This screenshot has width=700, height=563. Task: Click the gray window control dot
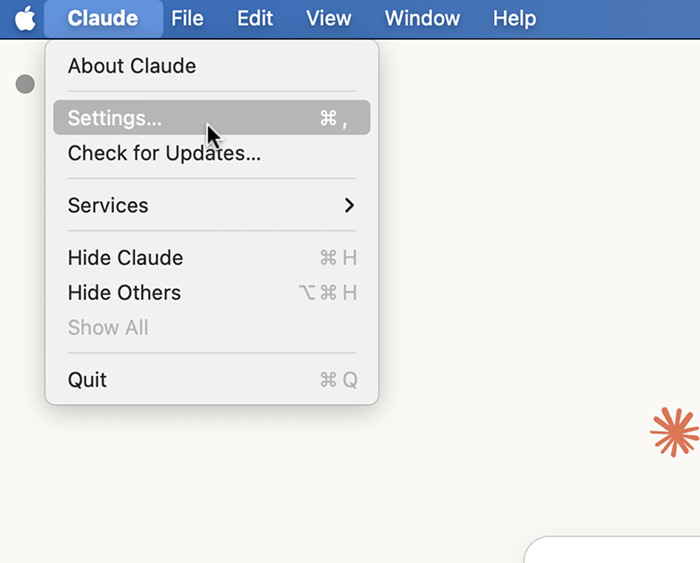coord(25,84)
